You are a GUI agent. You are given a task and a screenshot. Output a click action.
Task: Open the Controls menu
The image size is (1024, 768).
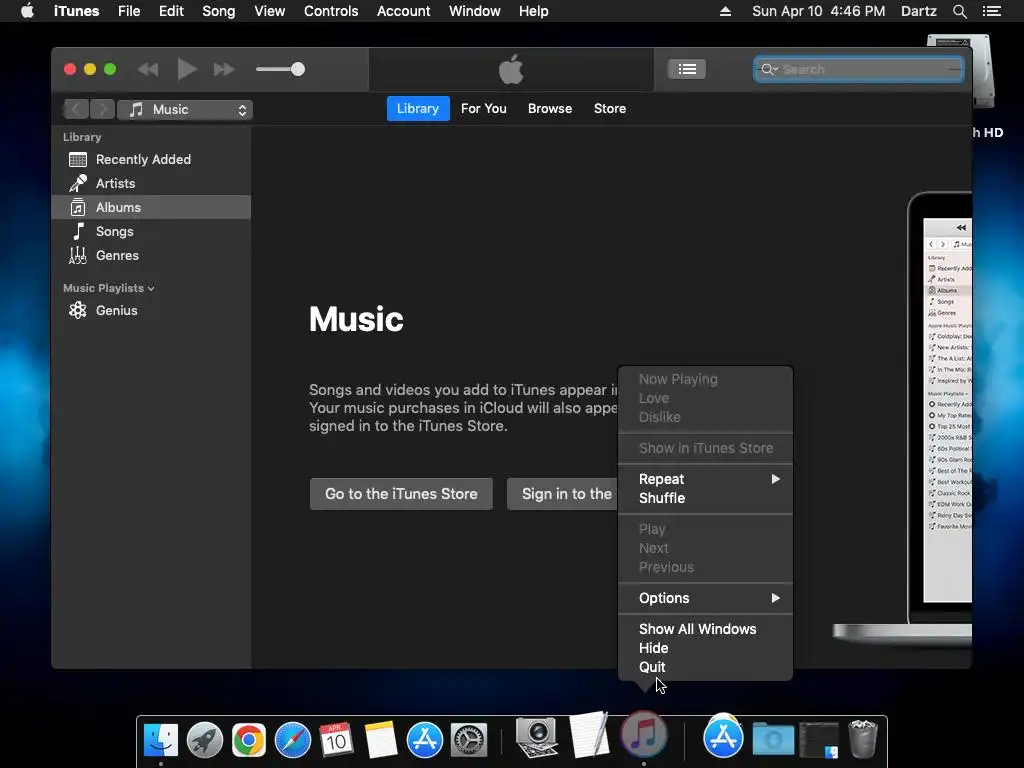(331, 11)
